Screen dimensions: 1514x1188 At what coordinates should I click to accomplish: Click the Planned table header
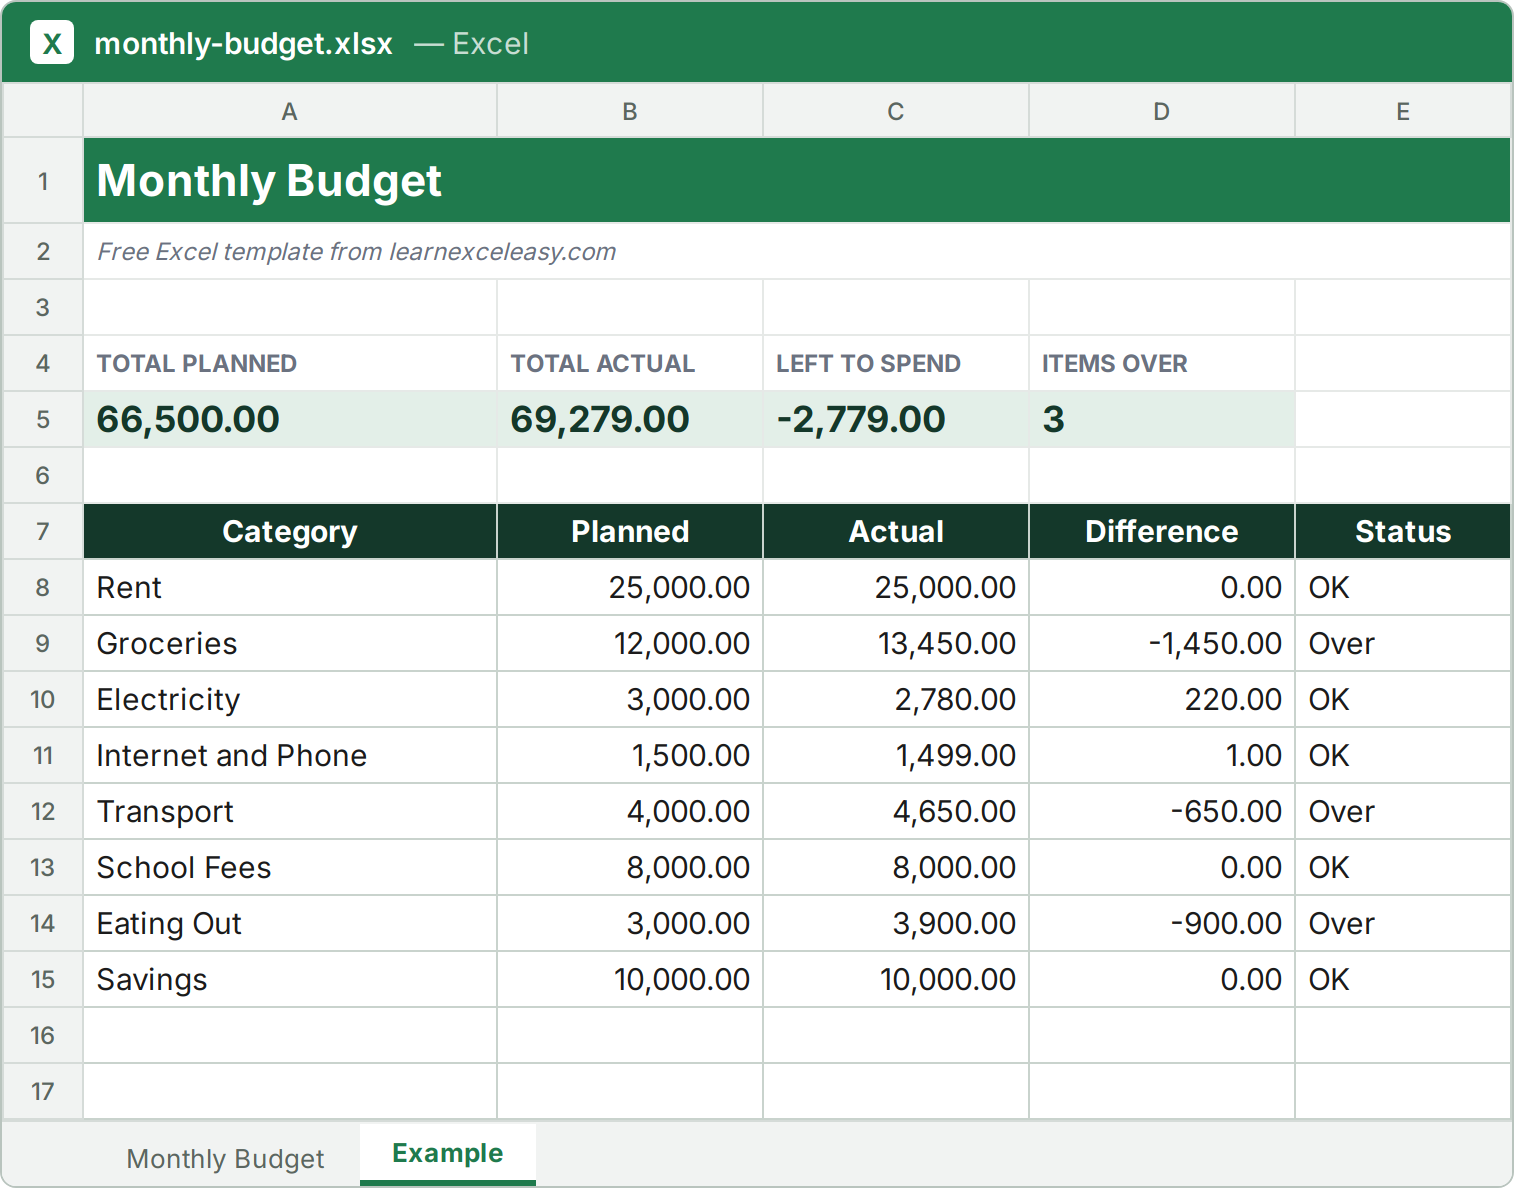630,531
